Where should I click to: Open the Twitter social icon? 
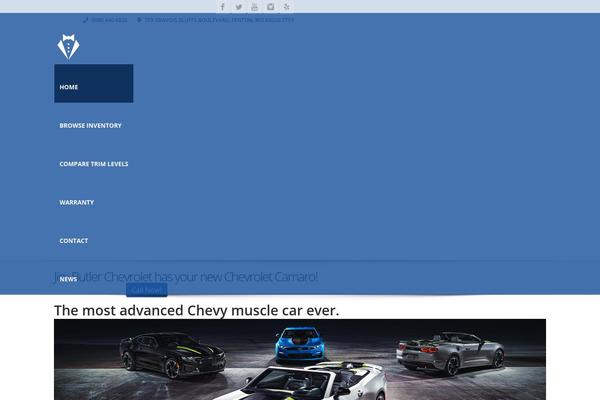(239, 7)
